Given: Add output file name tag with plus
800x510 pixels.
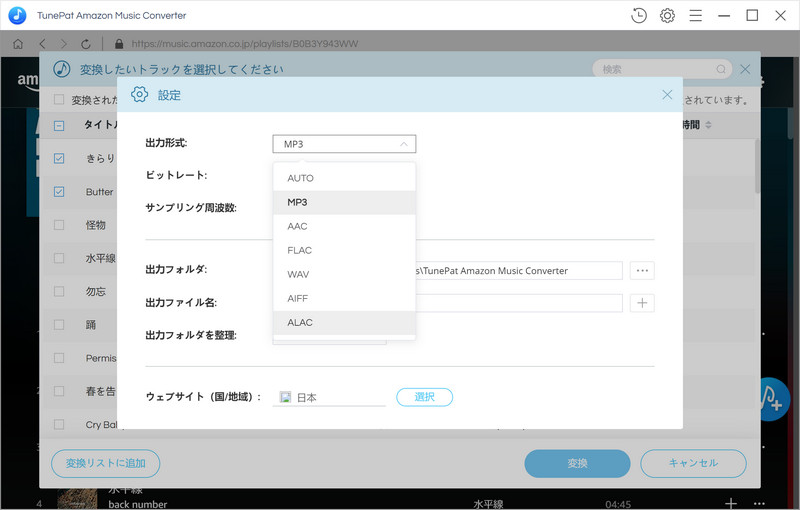Looking at the screenshot, I should (642, 303).
